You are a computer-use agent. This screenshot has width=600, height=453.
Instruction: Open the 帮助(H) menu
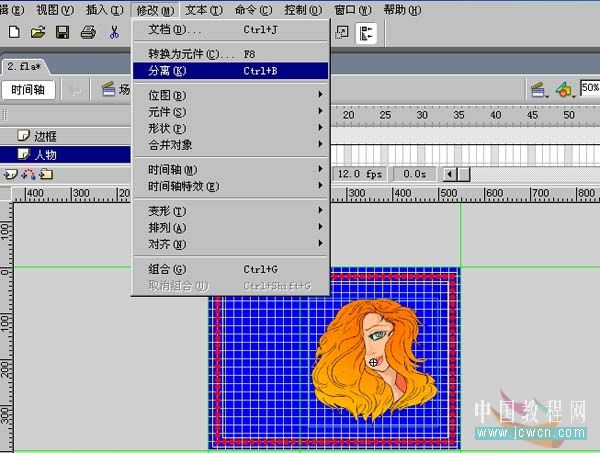[x=402, y=10]
